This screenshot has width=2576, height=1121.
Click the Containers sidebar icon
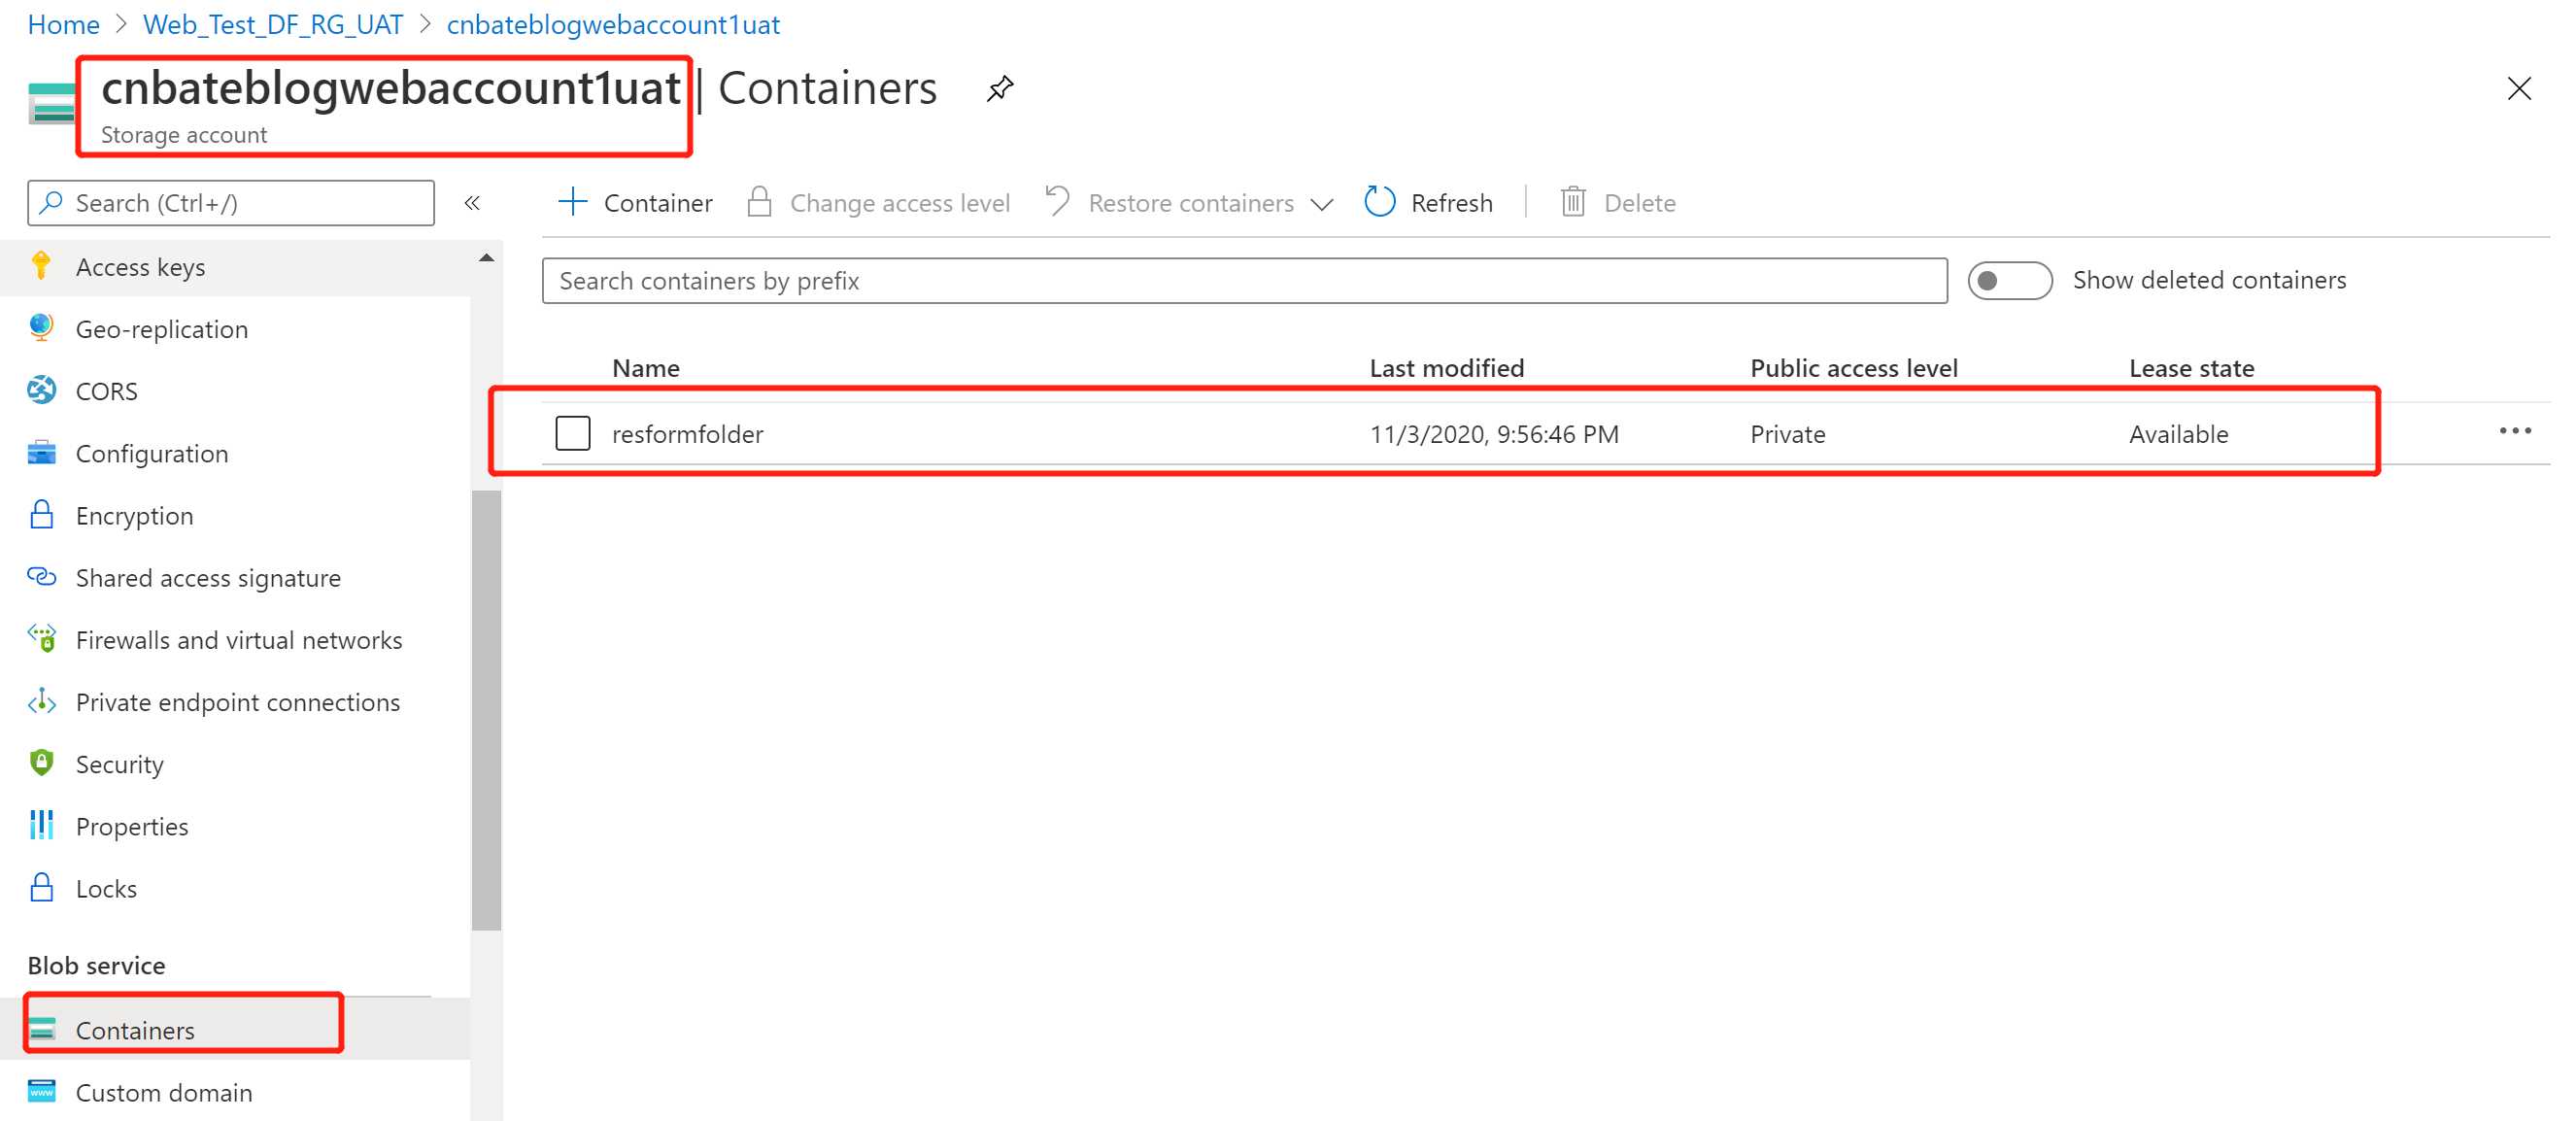[x=41, y=1029]
